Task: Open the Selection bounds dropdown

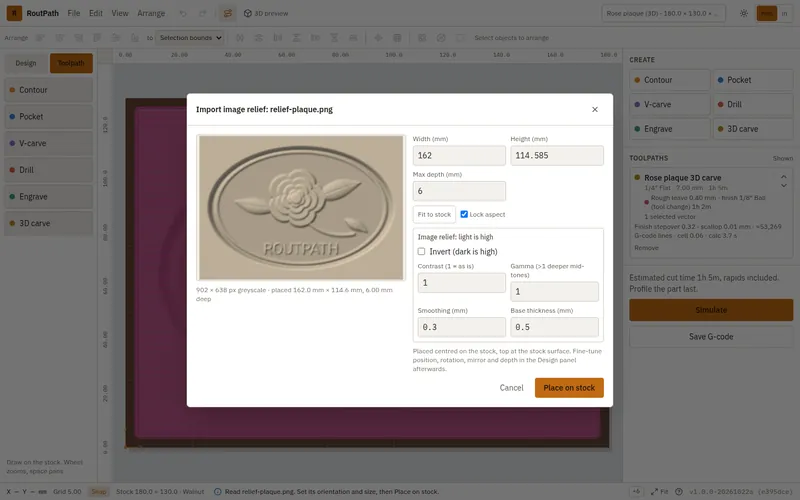Action: point(189,38)
